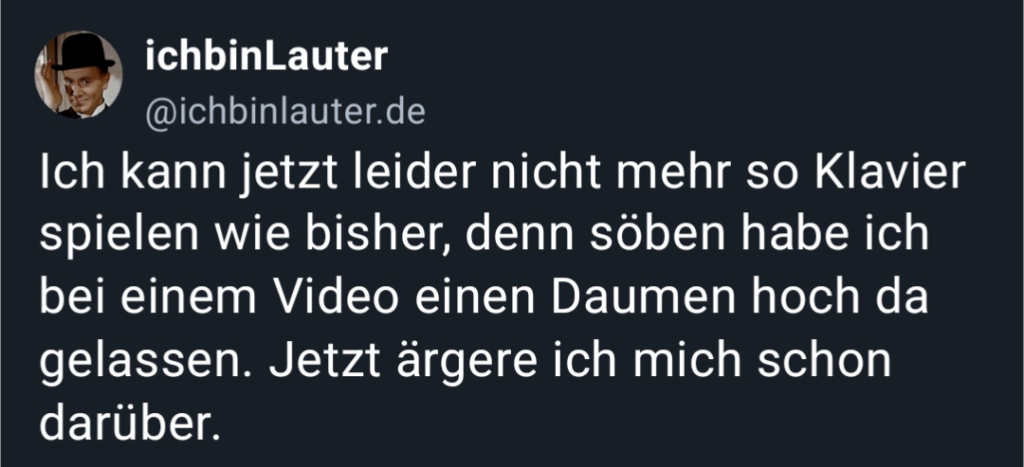Open ichbinLauter's profile picture avatar
This screenshot has width=1024, height=467.
78,75
